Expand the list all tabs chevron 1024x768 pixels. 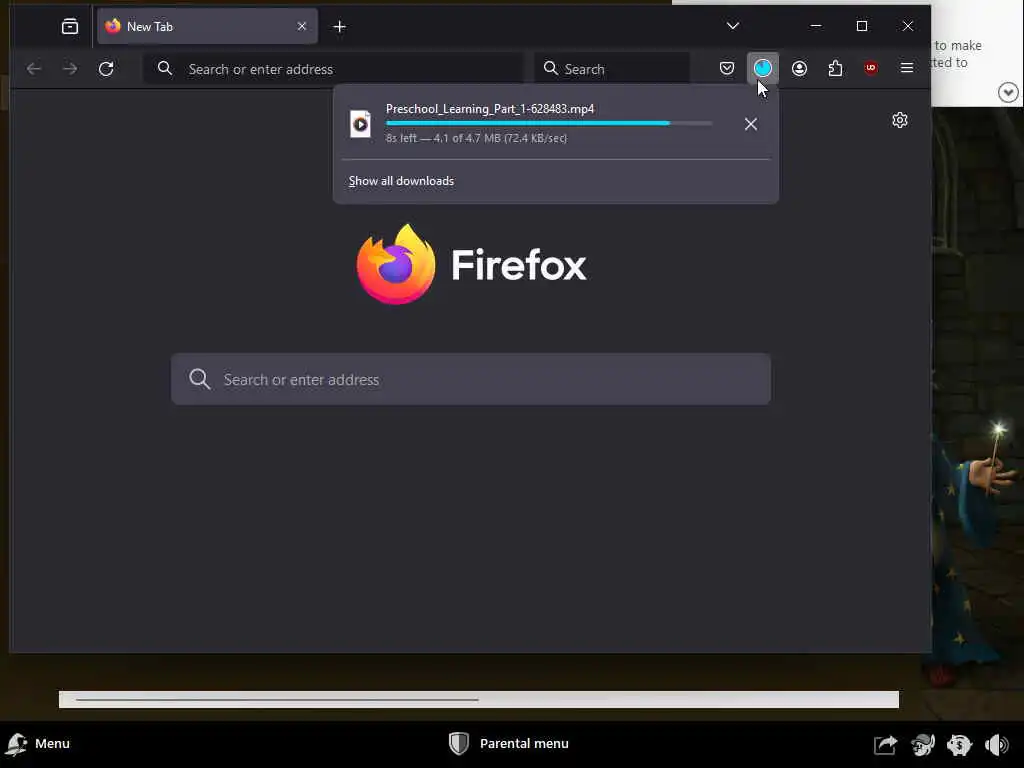(733, 25)
